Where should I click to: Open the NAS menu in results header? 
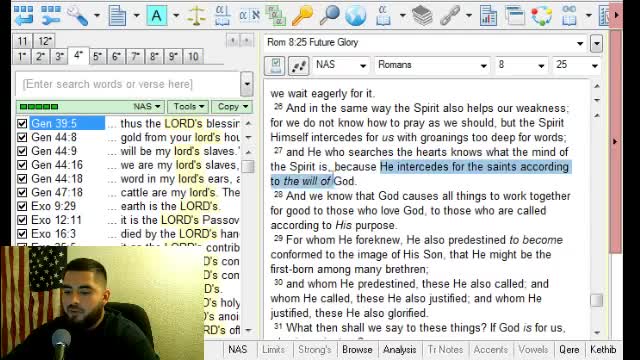coord(147,107)
